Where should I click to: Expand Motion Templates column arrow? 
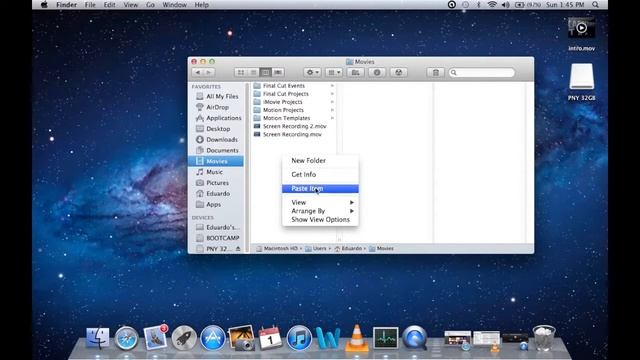point(332,118)
